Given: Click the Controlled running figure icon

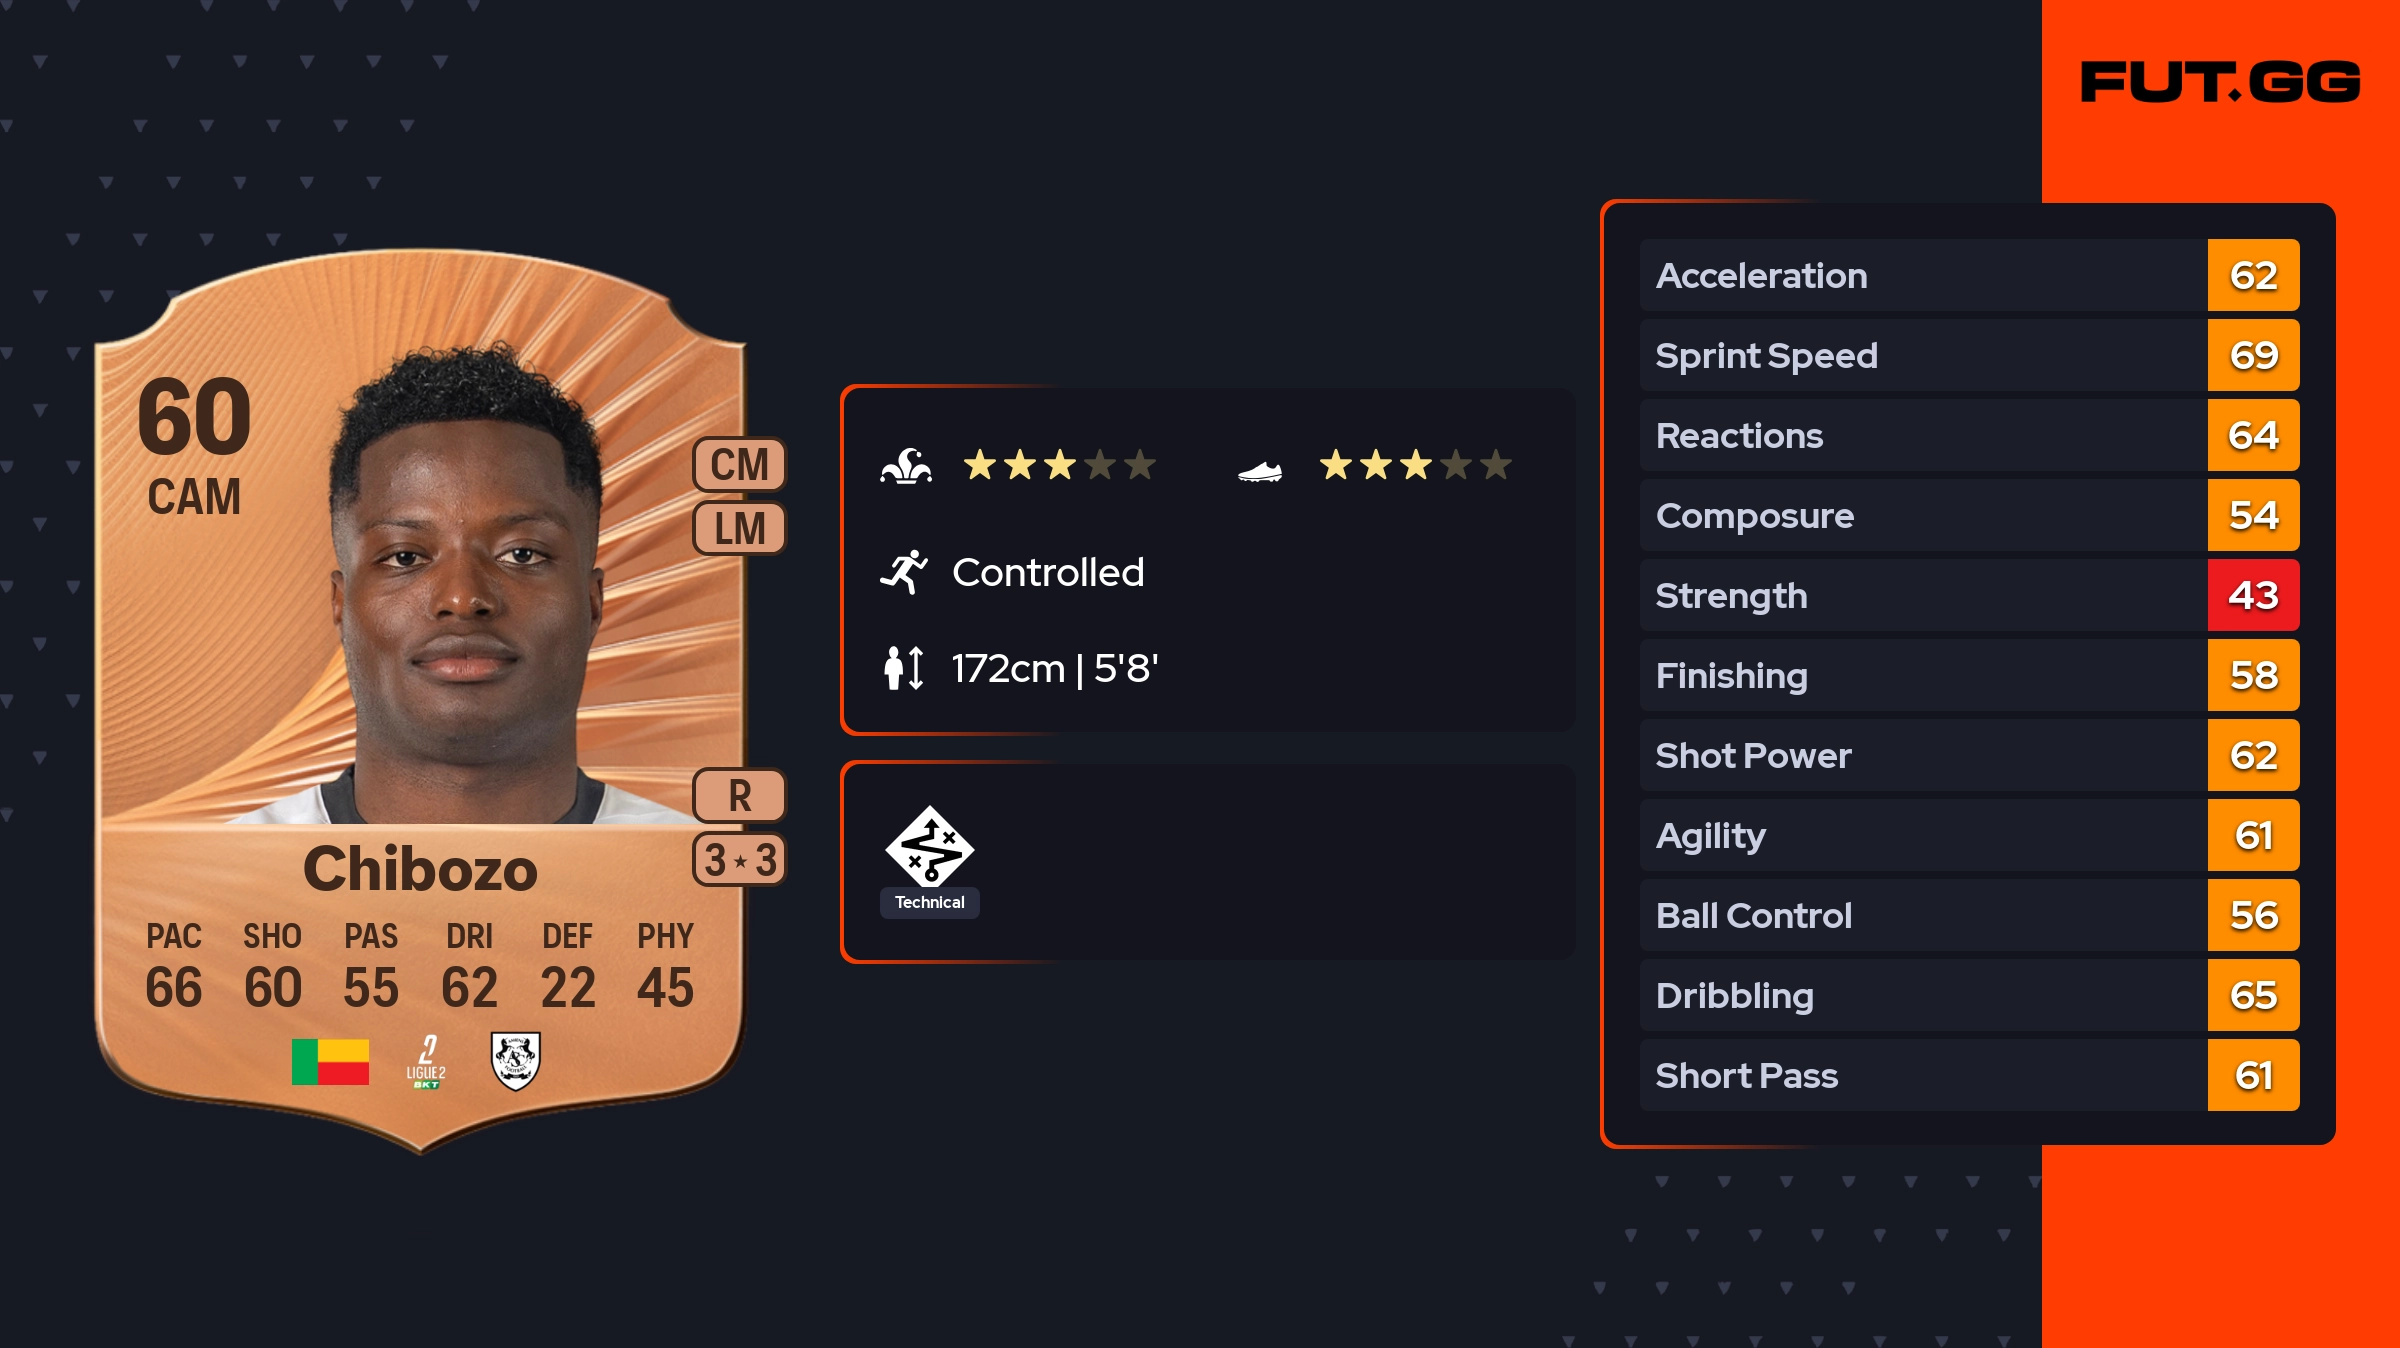Looking at the screenshot, I should point(904,572).
